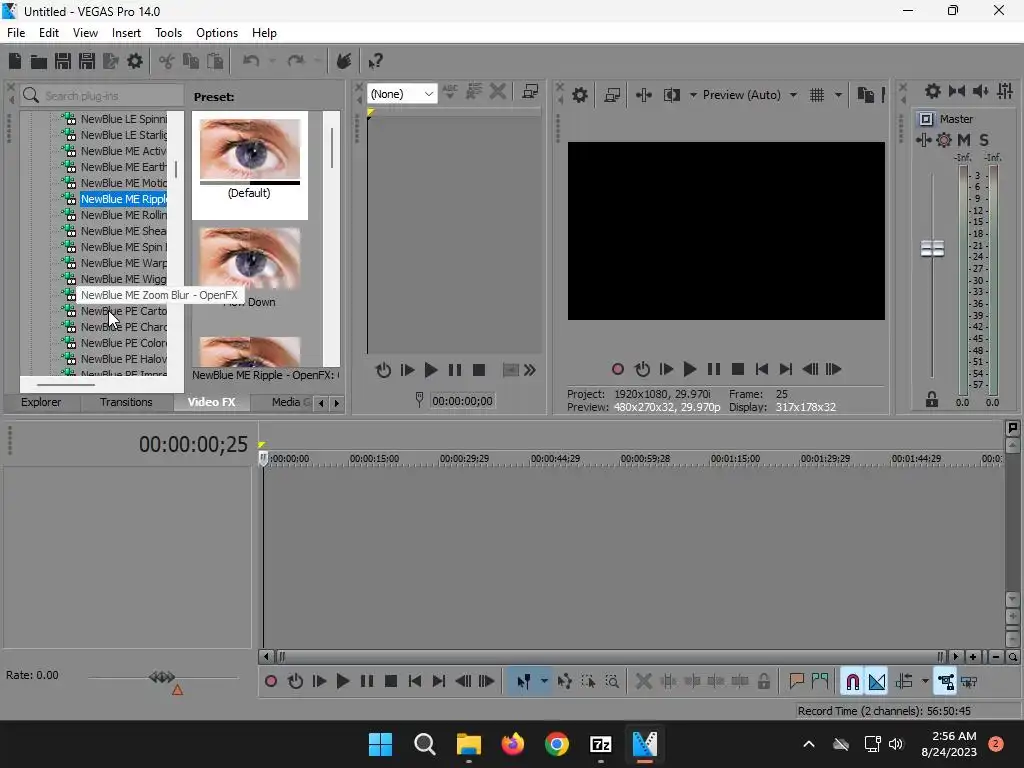Screen dimensions: 1024x768
Task: Click the main timeline Record button
Action: coord(271,682)
